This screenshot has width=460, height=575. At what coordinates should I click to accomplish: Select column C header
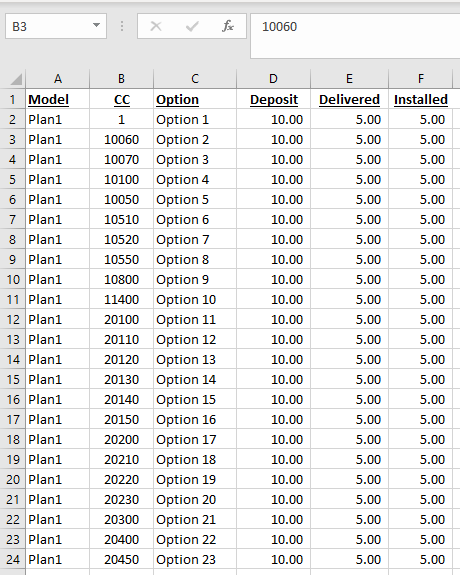point(195,79)
